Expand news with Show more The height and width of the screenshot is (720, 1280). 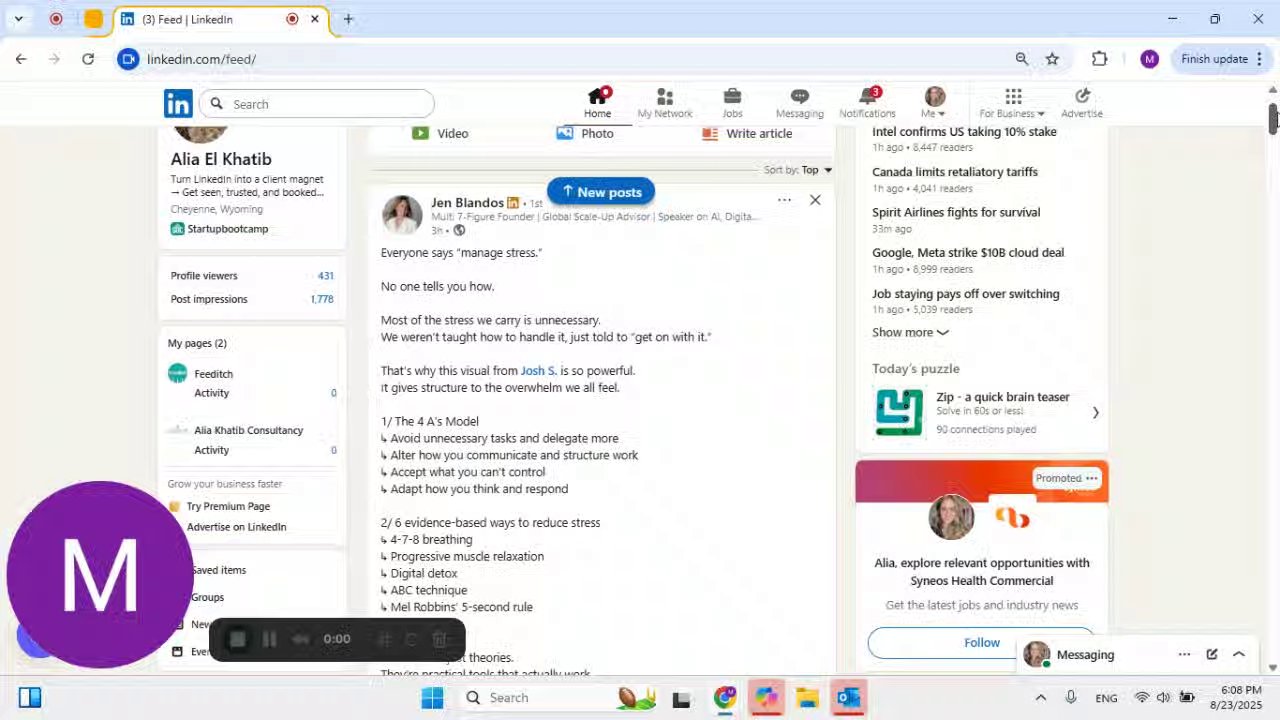coord(910,333)
